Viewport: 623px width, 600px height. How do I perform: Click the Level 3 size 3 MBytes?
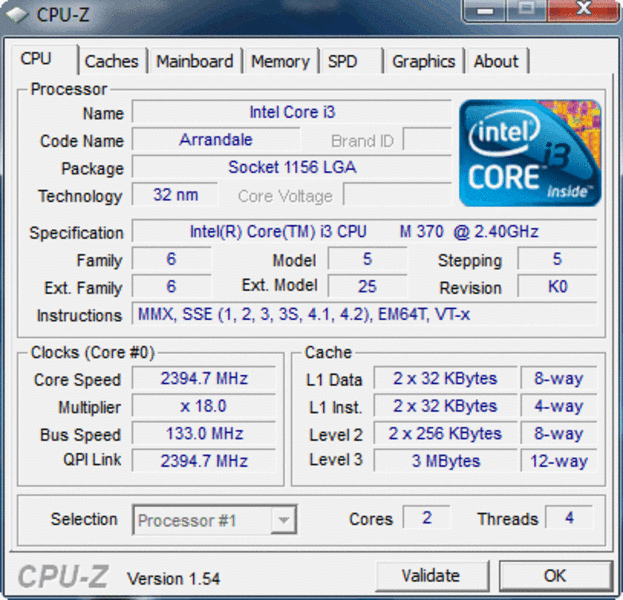[x=445, y=461]
